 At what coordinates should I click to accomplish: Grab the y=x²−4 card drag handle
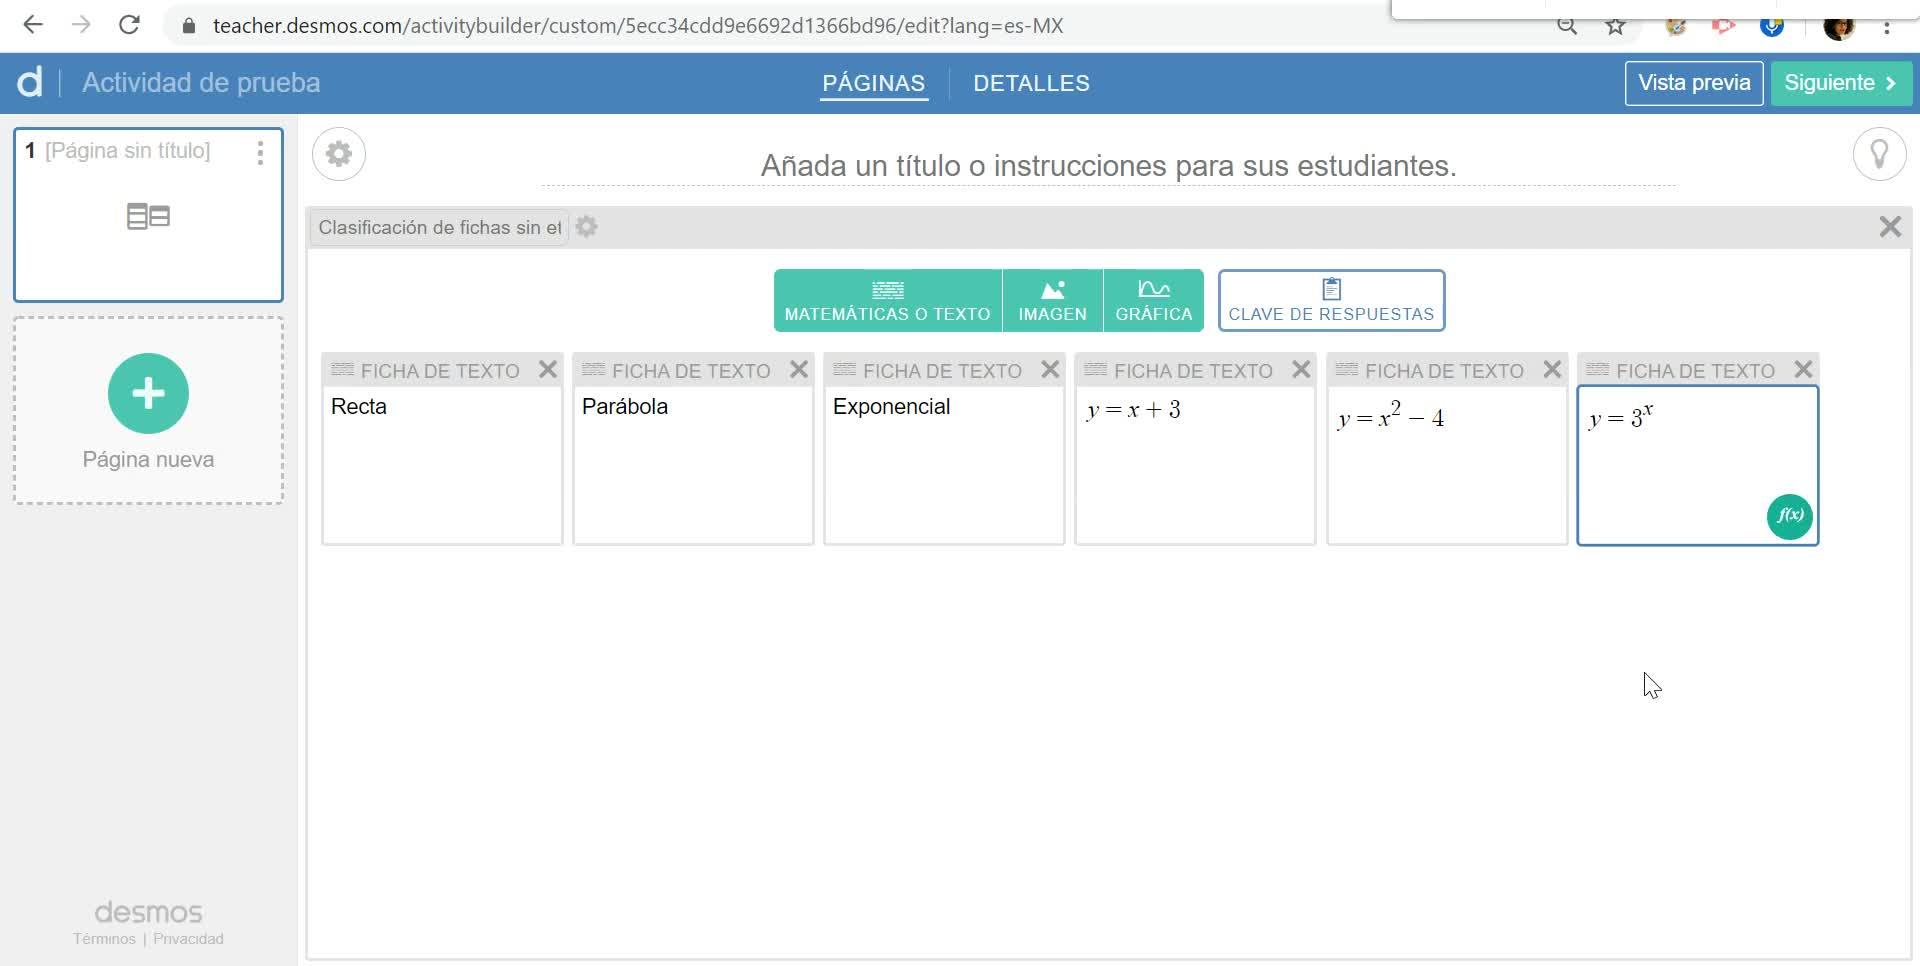pyautogui.click(x=1346, y=370)
